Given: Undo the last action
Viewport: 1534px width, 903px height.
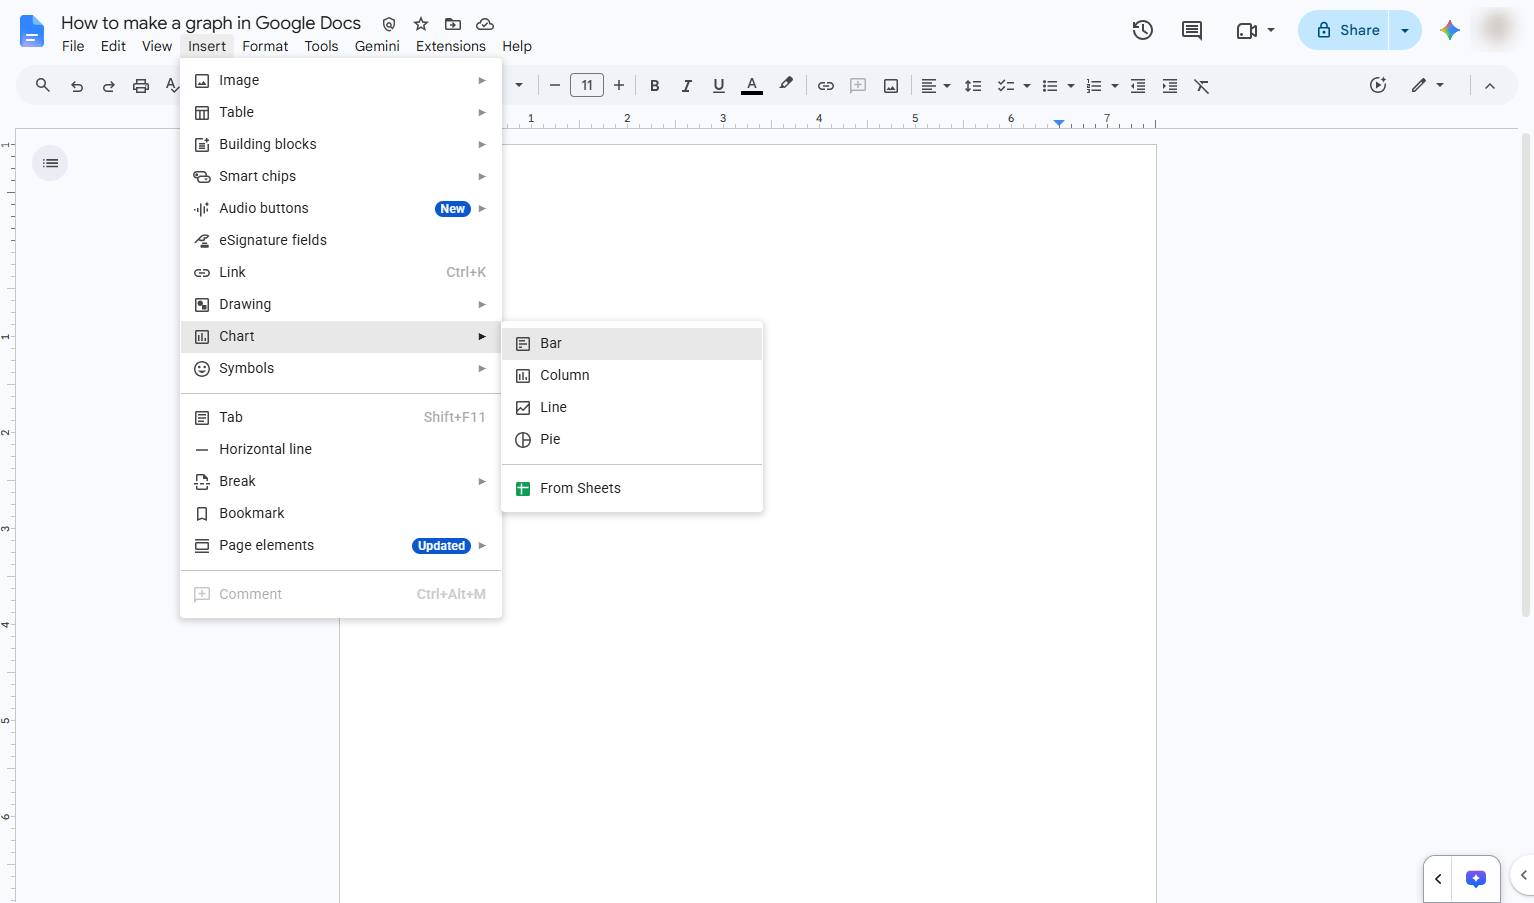Looking at the screenshot, I should (x=77, y=86).
